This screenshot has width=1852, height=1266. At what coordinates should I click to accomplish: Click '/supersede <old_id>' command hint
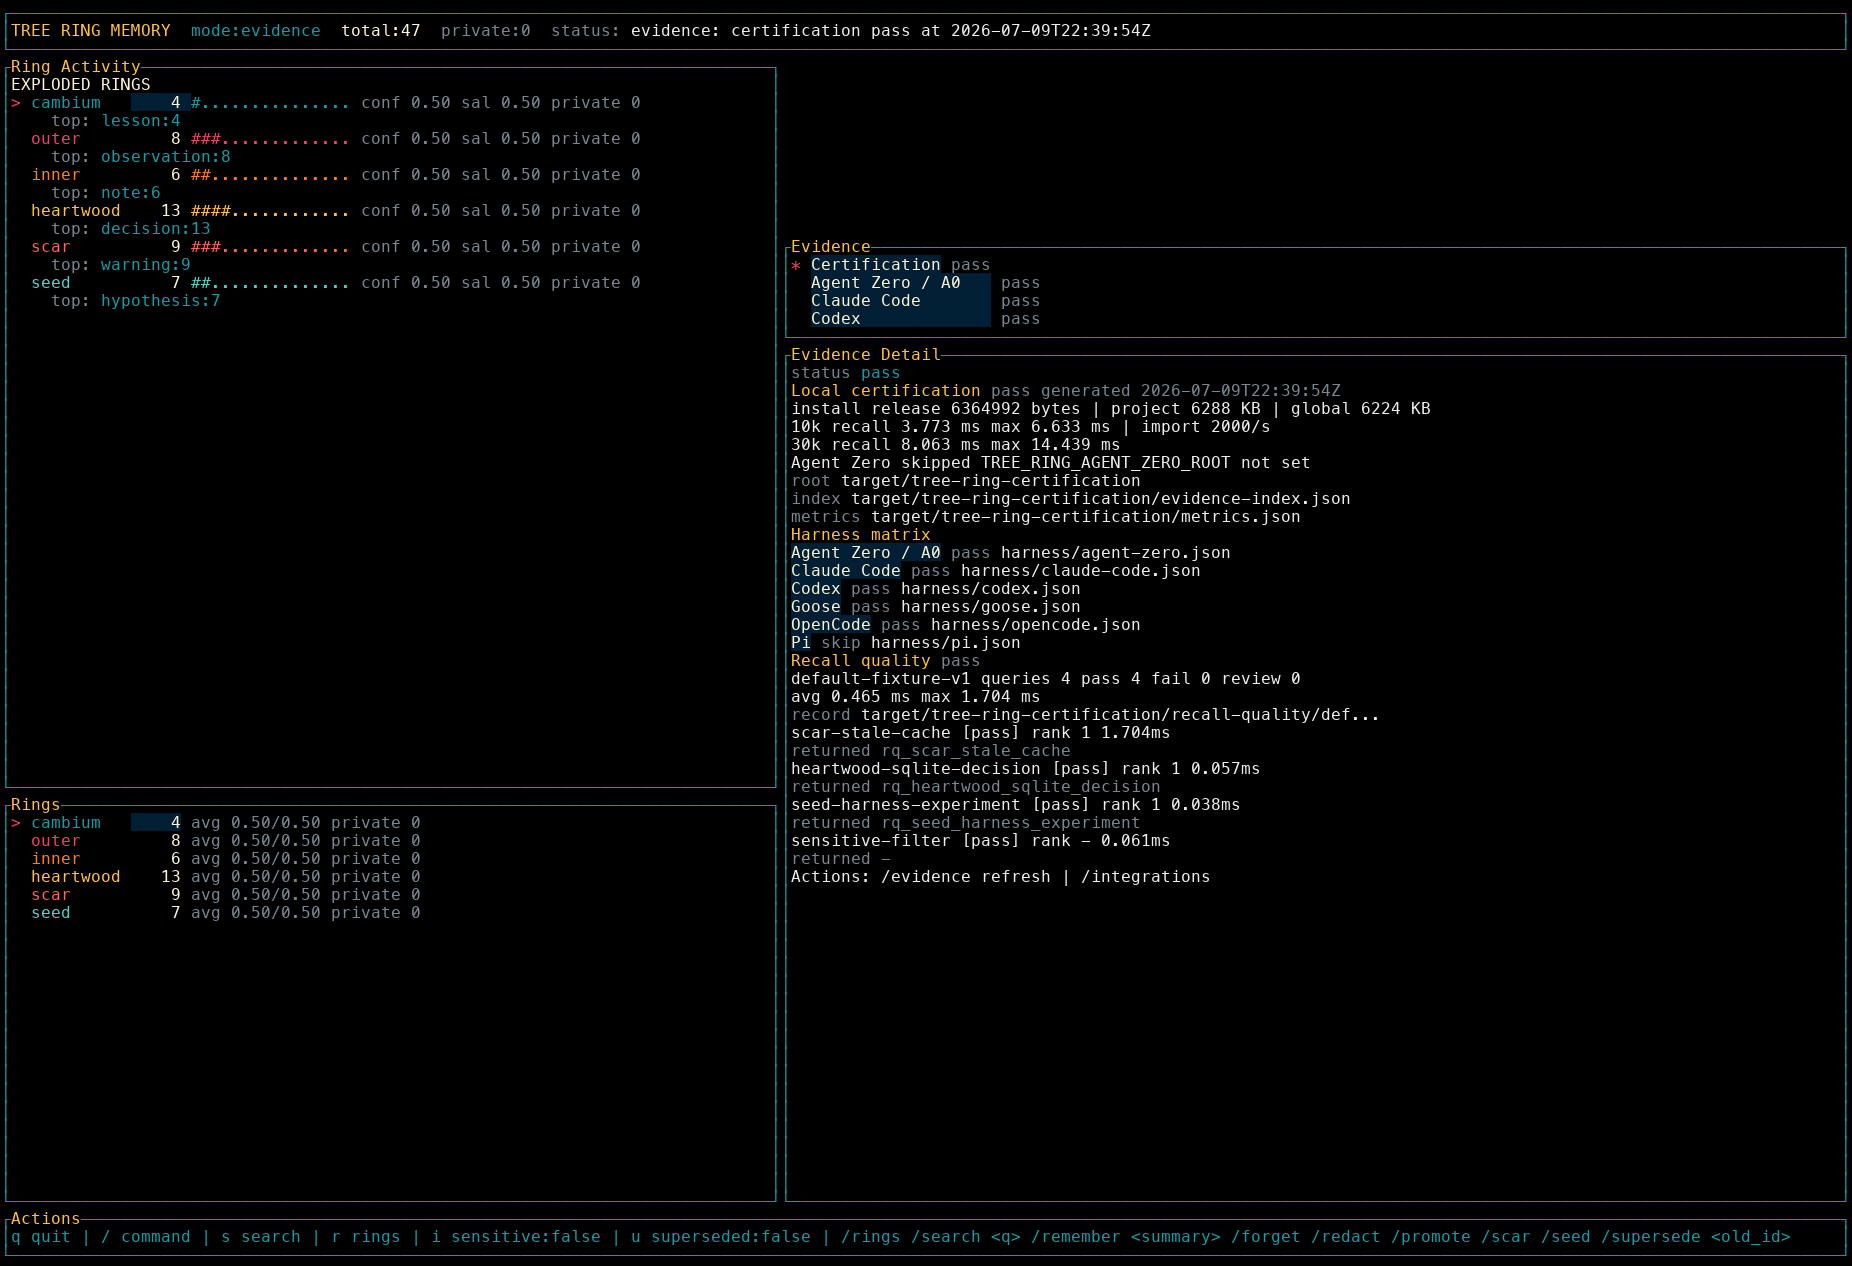tap(1696, 1237)
